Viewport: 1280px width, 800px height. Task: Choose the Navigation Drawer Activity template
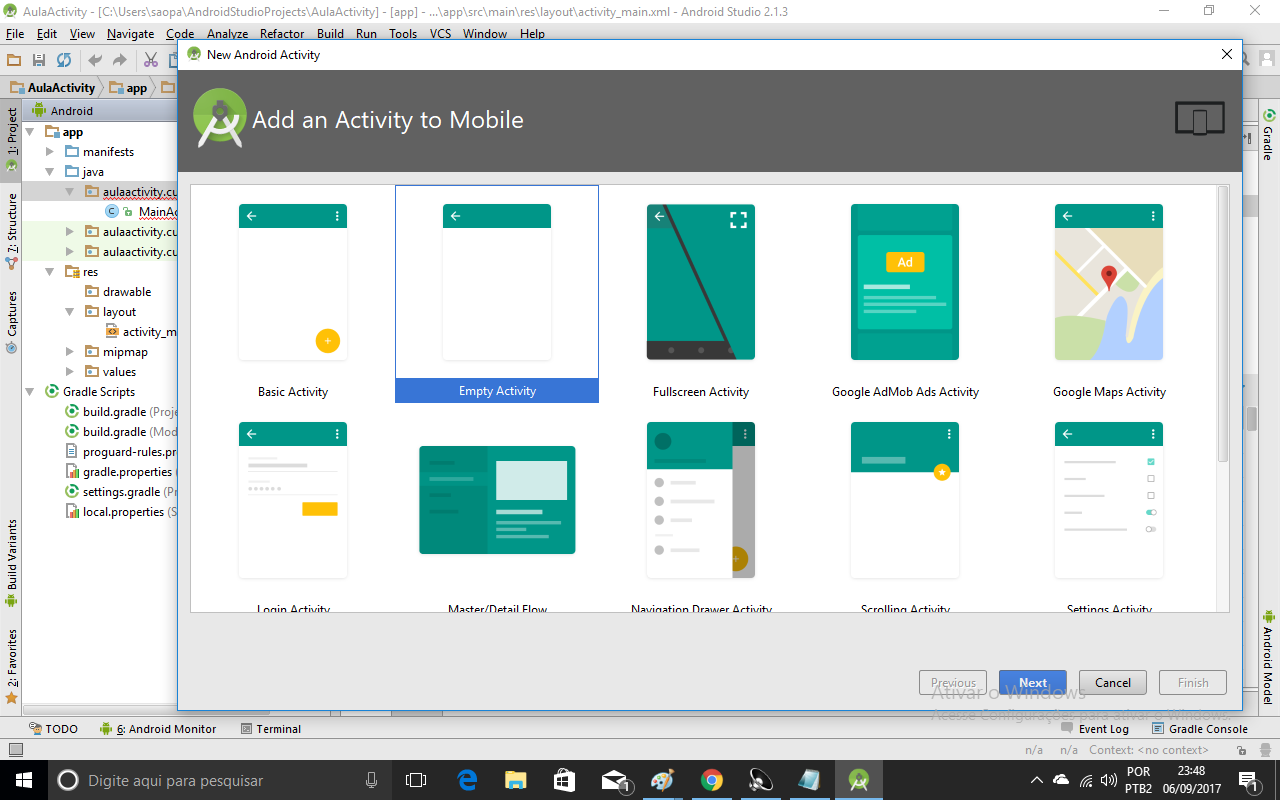tap(701, 500)
